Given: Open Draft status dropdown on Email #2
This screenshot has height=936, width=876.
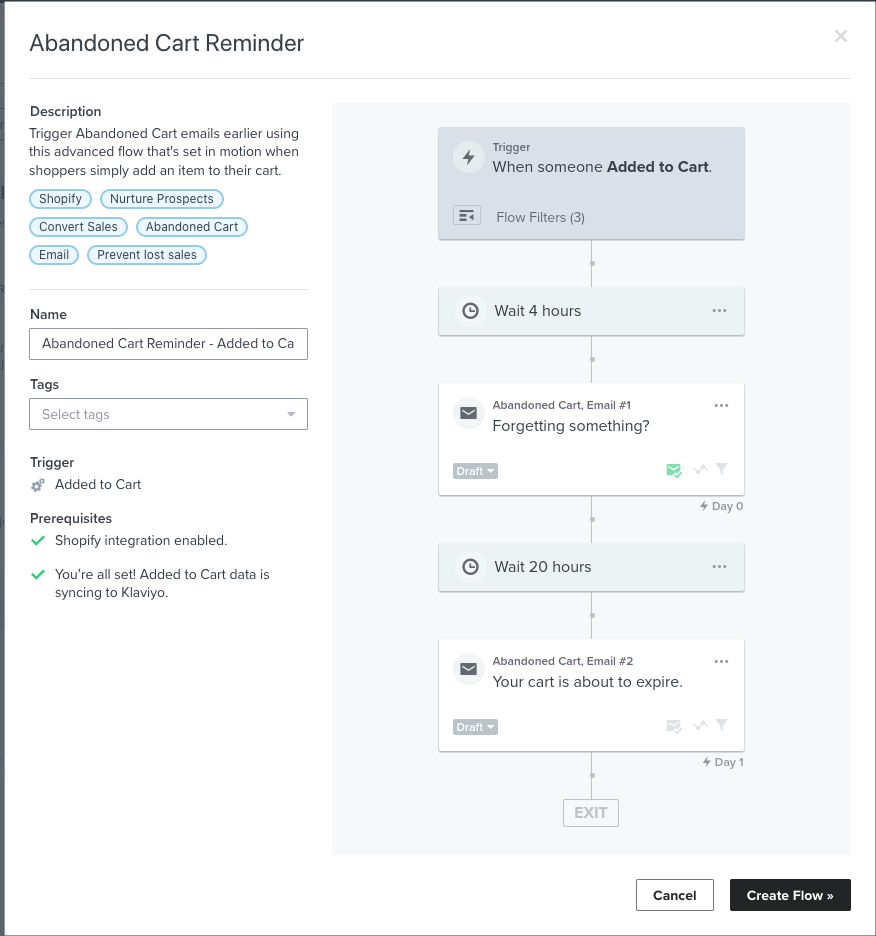Looking at the screenshot, I should point(475,727).
